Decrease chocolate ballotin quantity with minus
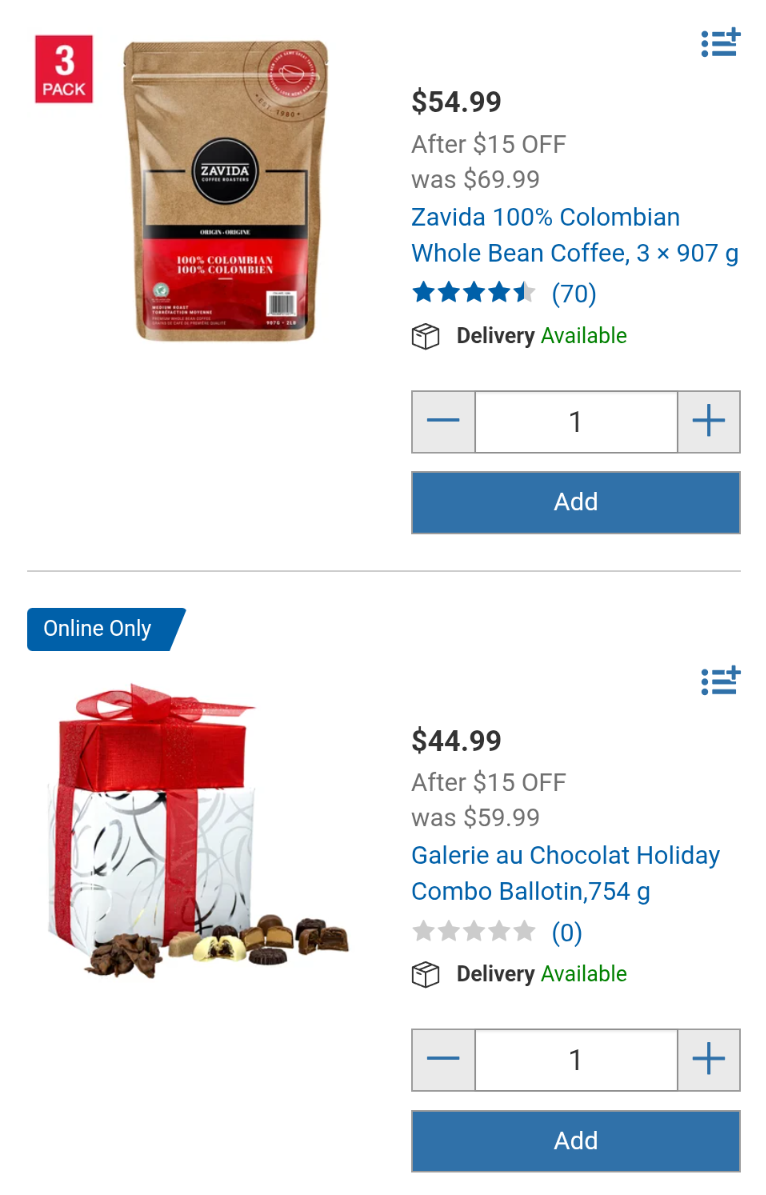This screenshot has width=766, height=1195. click(444, 1059)
